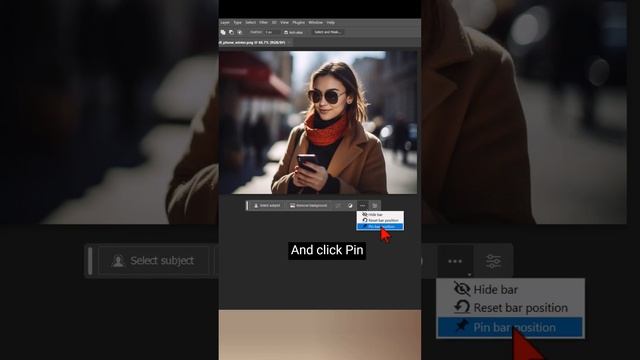The width and height of the screenshot is (640, 360).
Task: Click the enlarged sliders properties icon
Action: (x=493, y=261)
